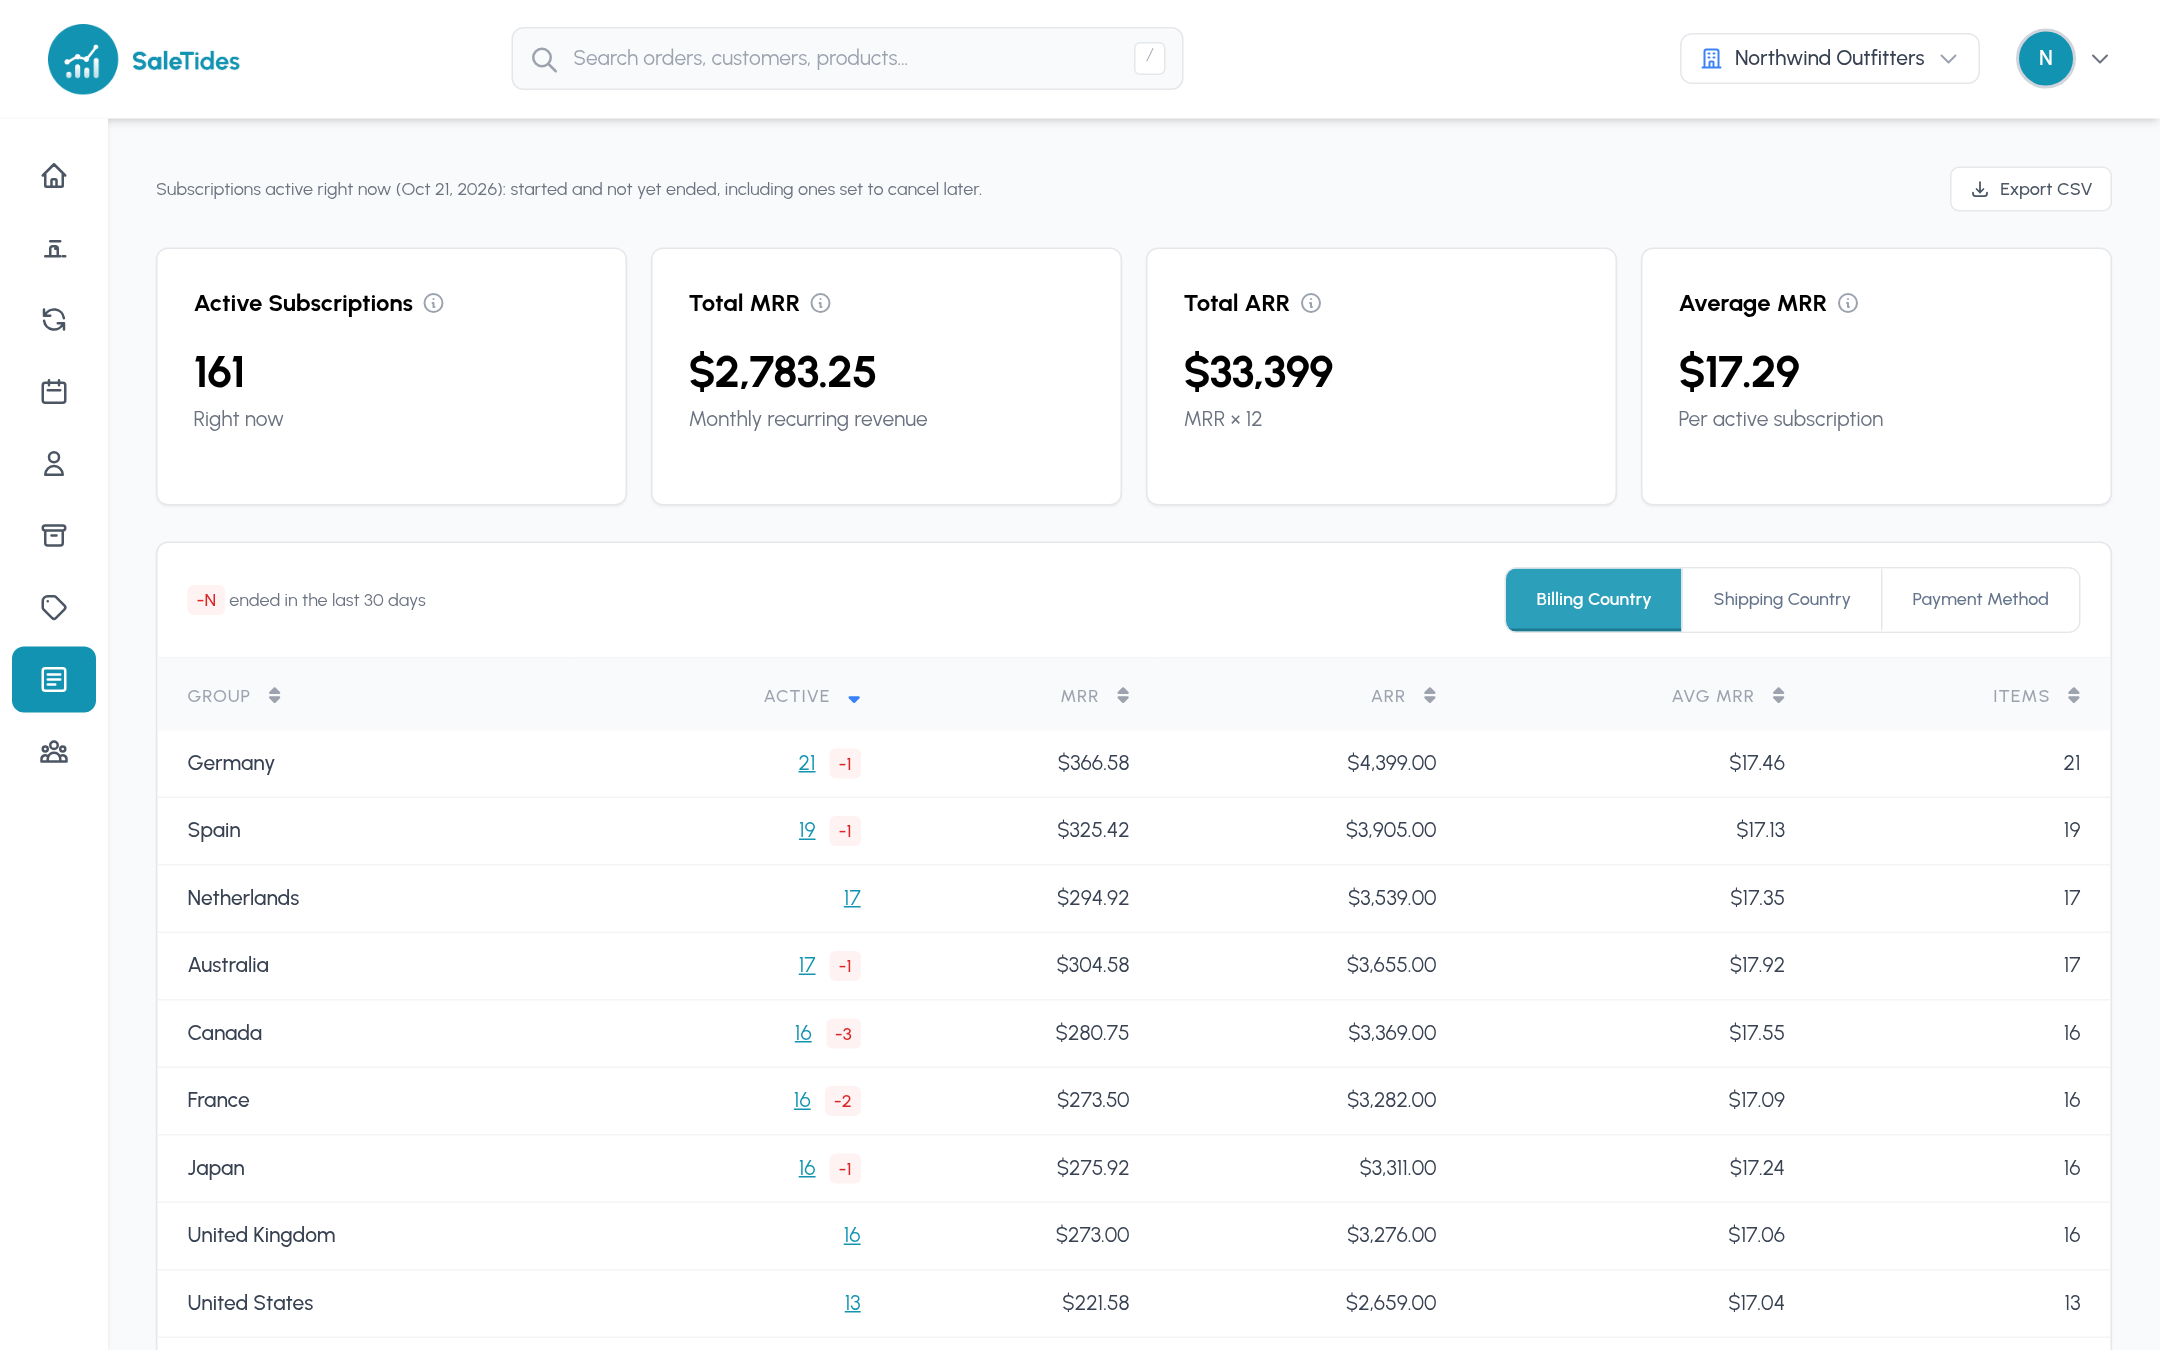
Task: Open Australia's 17 active subscriptions link
Action: [x=807, y=965]
